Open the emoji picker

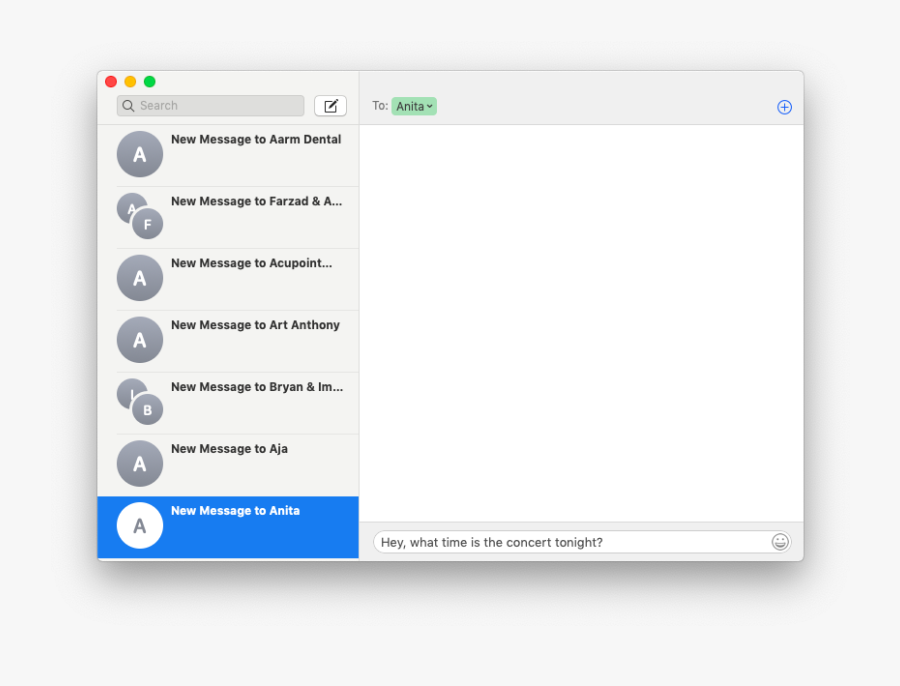tap(779, 541)
